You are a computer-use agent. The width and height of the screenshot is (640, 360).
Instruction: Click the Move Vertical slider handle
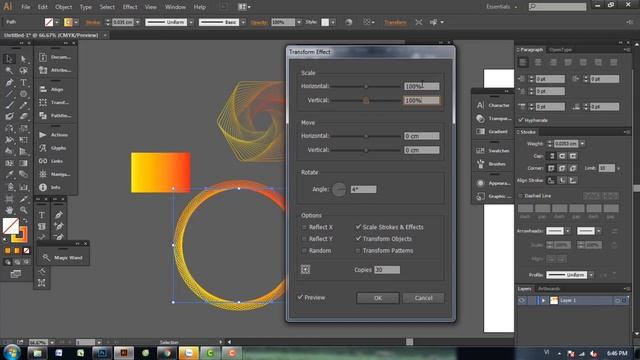[x=366, y=150]
